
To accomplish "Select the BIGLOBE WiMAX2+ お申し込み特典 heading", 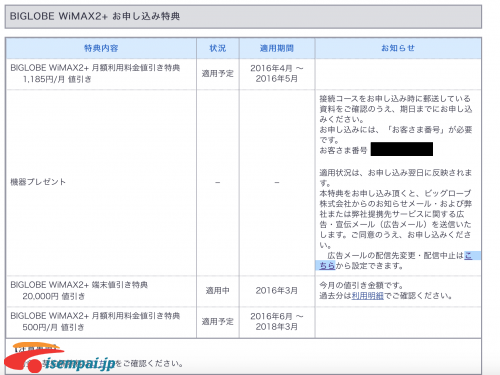I will (x=95, y=16).
